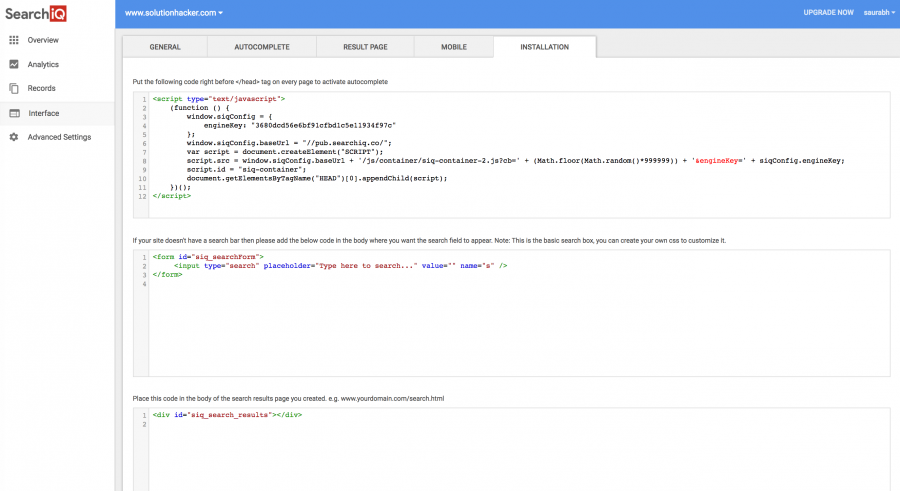Click the Advanced Settings gear icon

tap(14, 137)
